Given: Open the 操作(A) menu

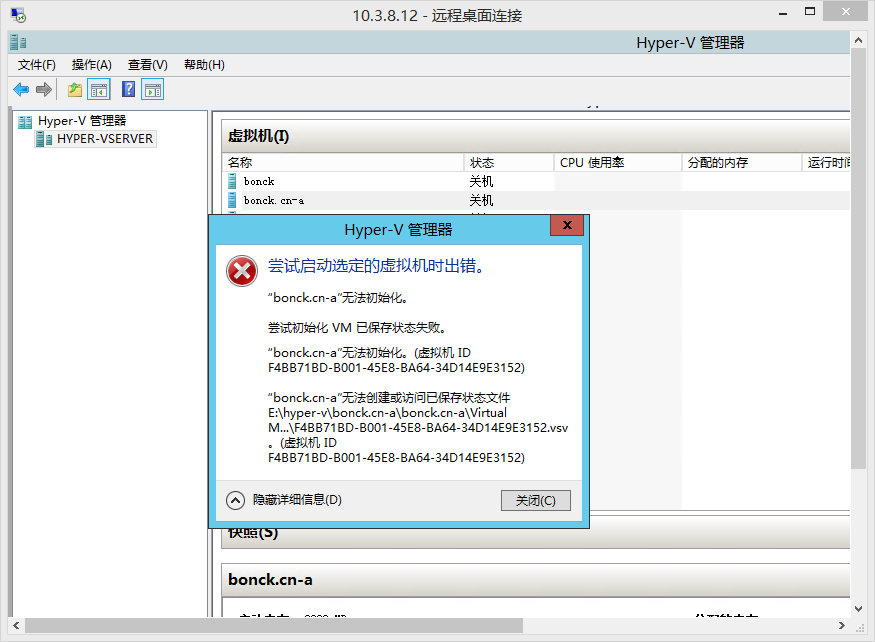Looking at the screenshot, I should coord(92,65).
